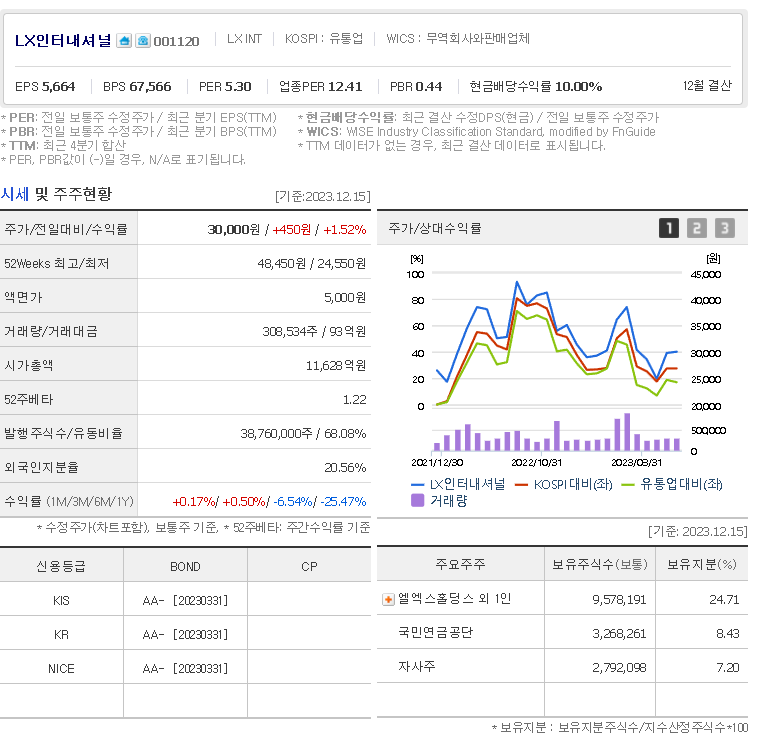
Task: Click the purple 거래량 legend square
Action: tap(417, 500)
